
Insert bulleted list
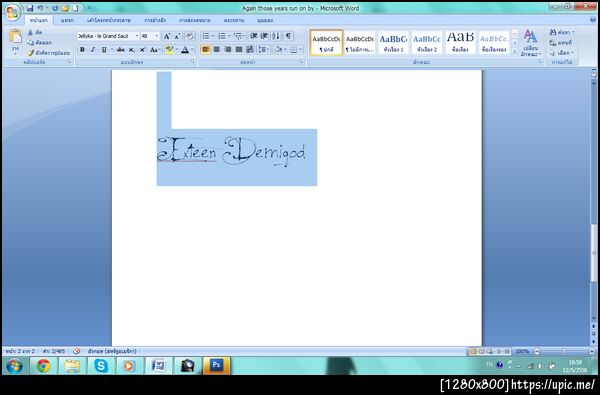pos(206,36)
